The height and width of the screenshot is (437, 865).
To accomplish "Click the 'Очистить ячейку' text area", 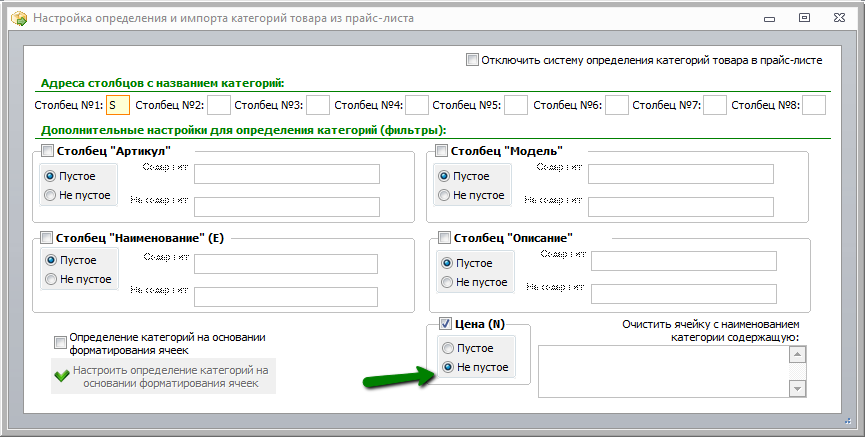I will (664, 371).
